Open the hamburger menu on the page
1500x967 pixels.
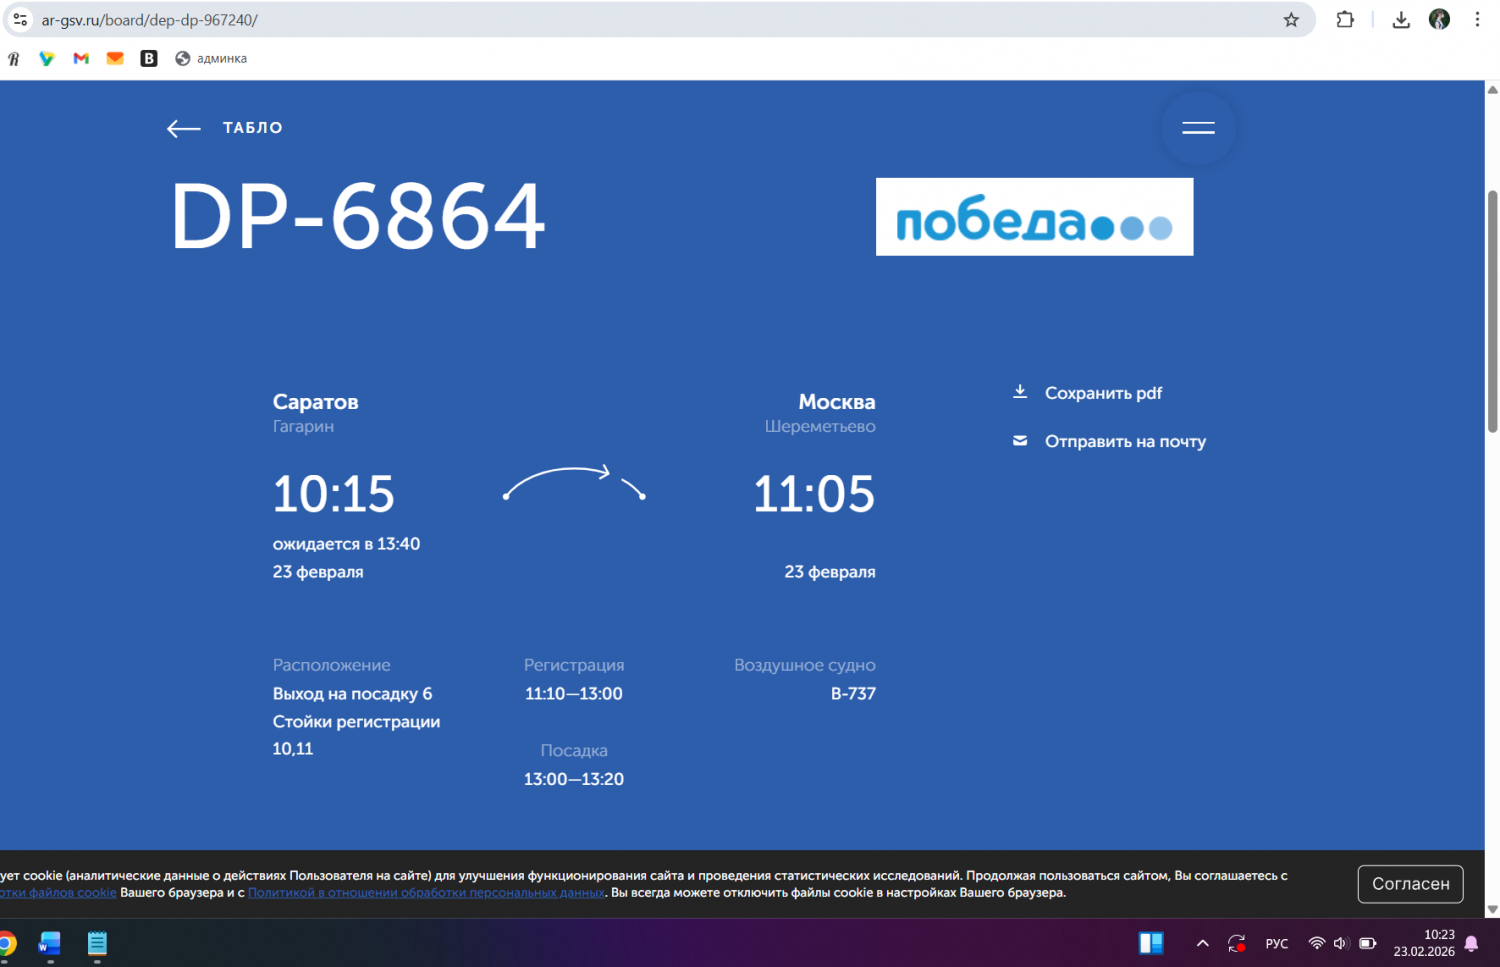(1198, 128)
